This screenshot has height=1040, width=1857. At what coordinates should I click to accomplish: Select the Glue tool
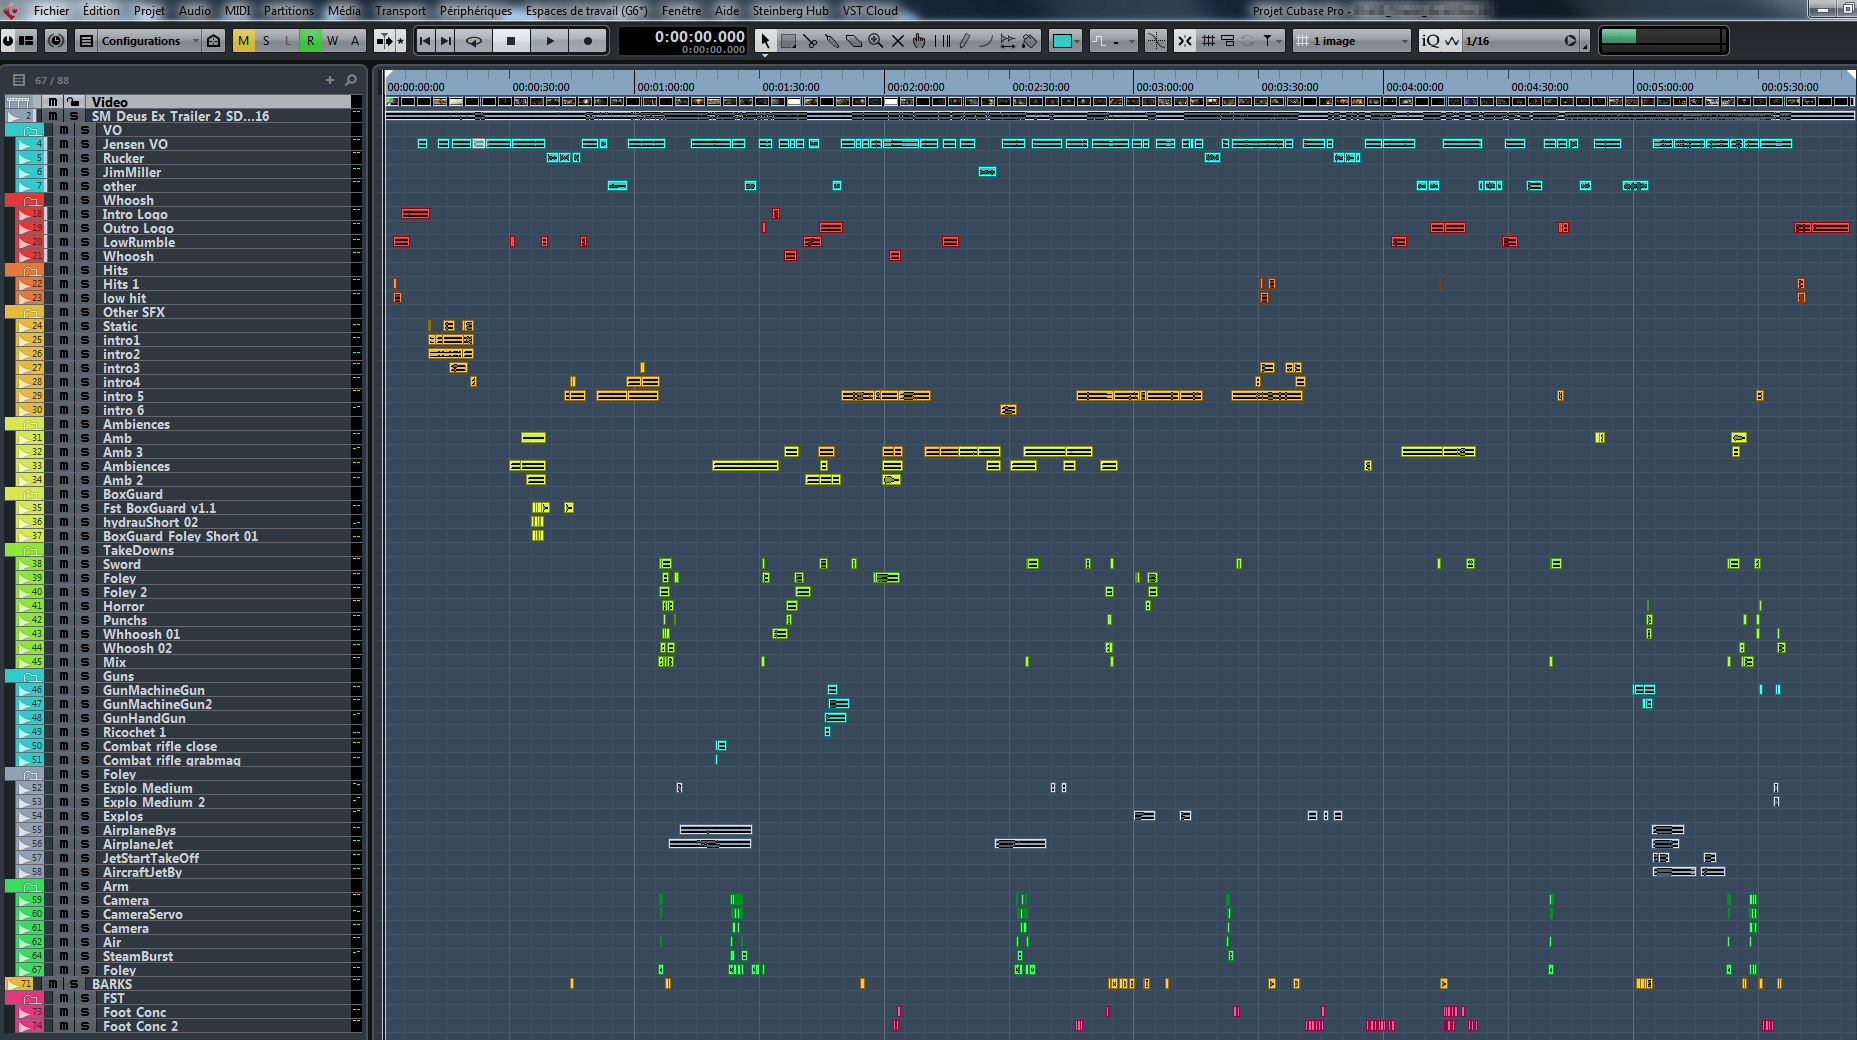[x=832, y=41]
